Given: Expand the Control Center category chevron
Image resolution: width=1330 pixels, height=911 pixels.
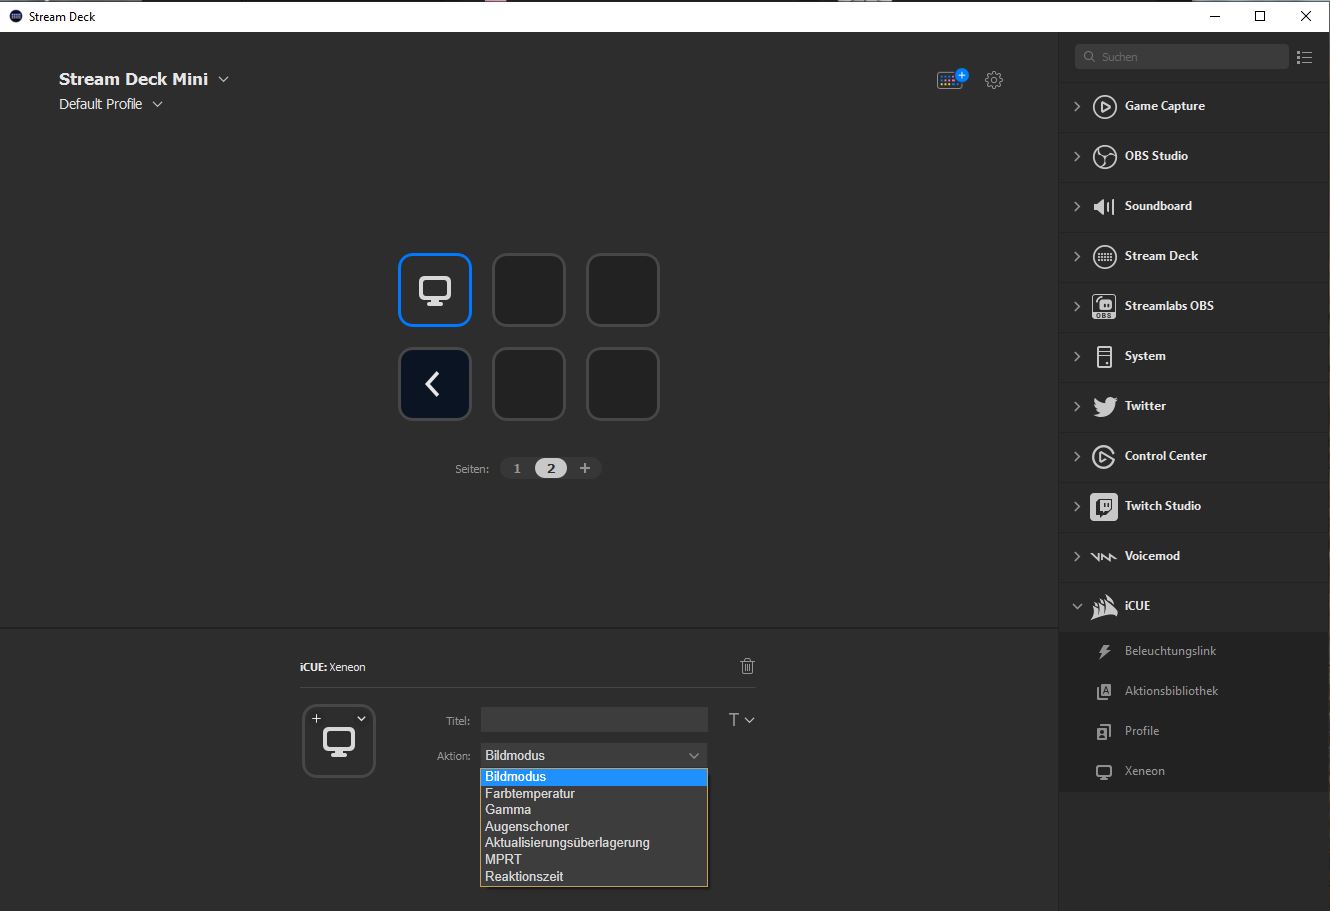Looking at the screenshot, I should click(1077, 456).
